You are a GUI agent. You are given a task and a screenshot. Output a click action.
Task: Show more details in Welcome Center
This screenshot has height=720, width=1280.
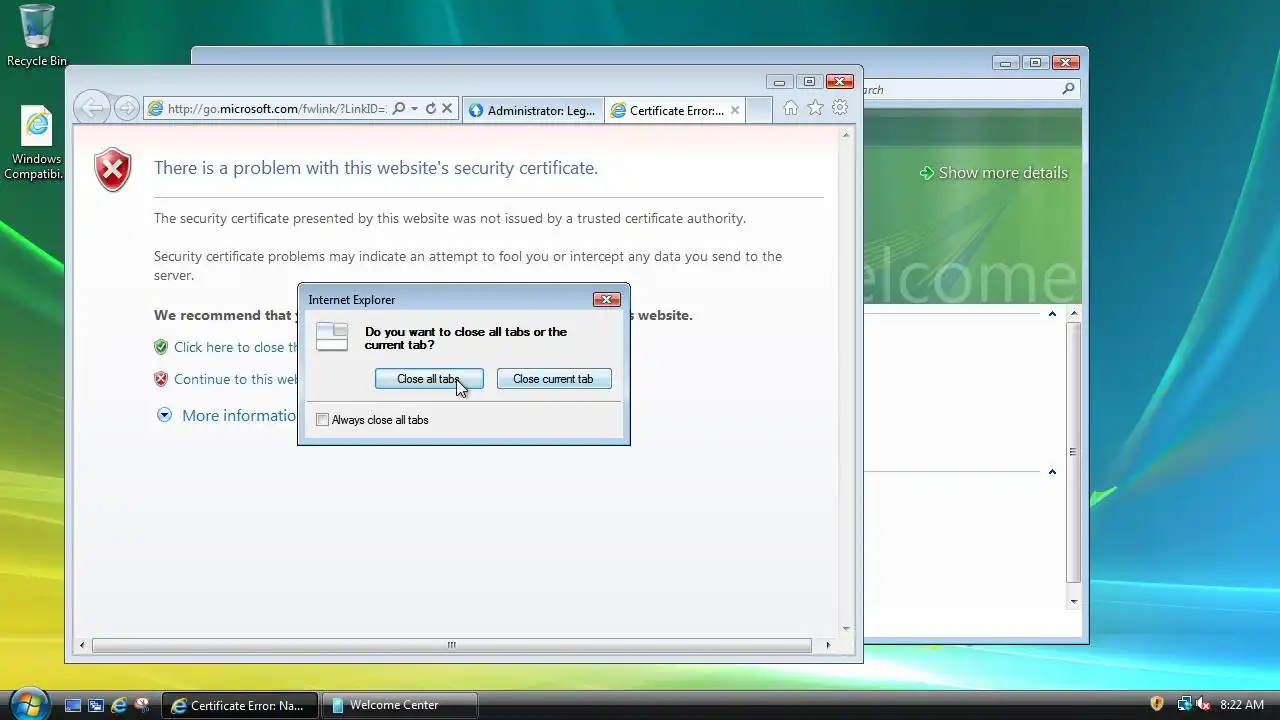993,173
